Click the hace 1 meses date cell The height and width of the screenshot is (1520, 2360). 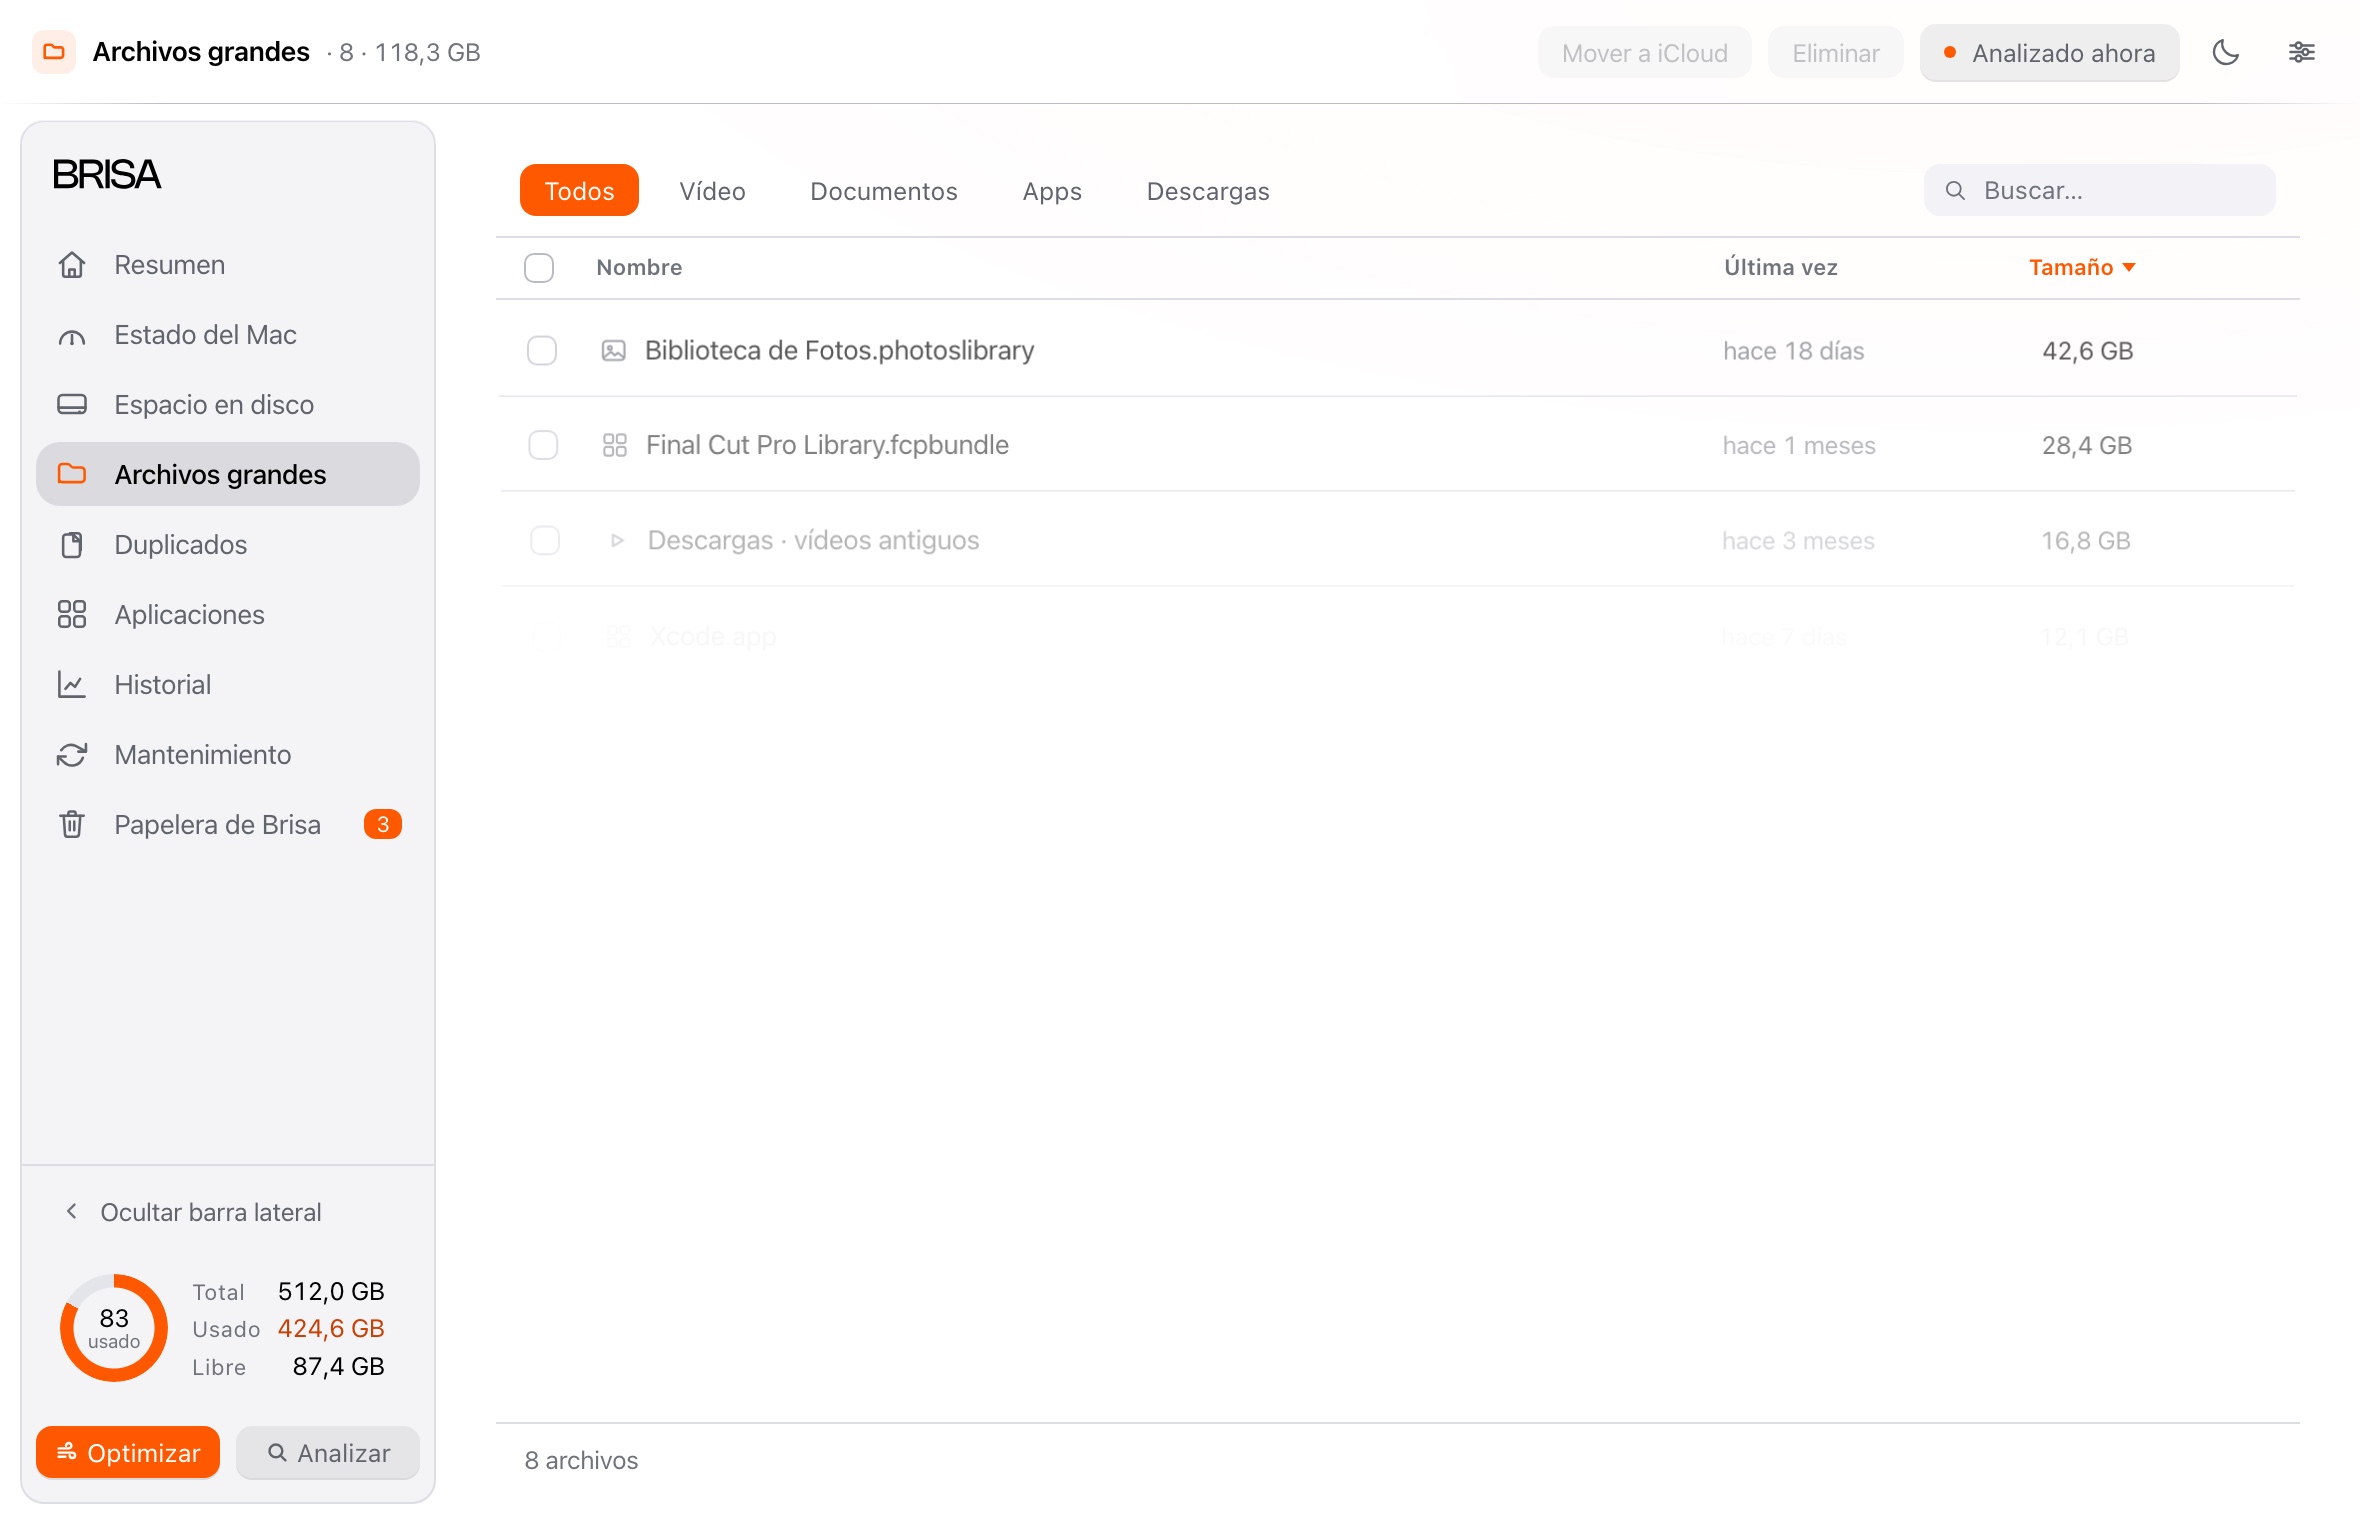click(1799, 445)
